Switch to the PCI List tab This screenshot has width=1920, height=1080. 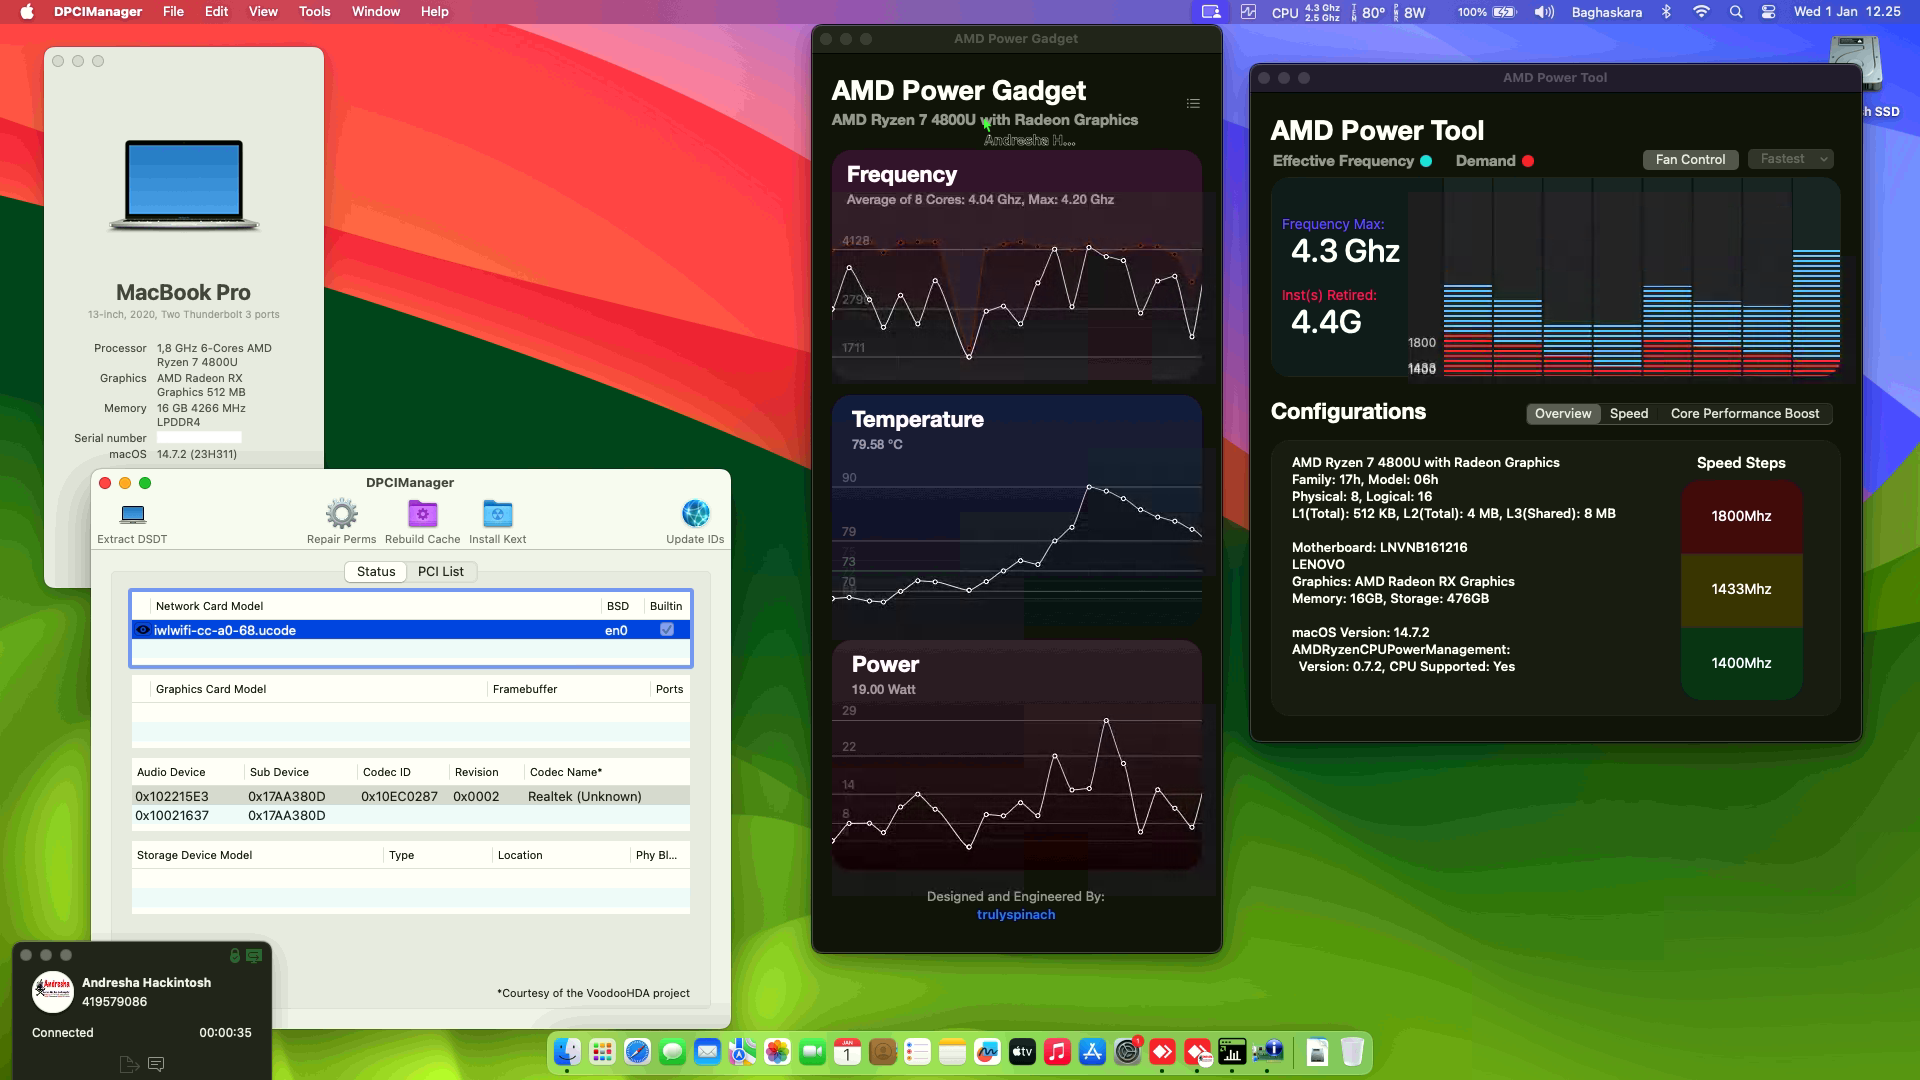click(441, 571)
